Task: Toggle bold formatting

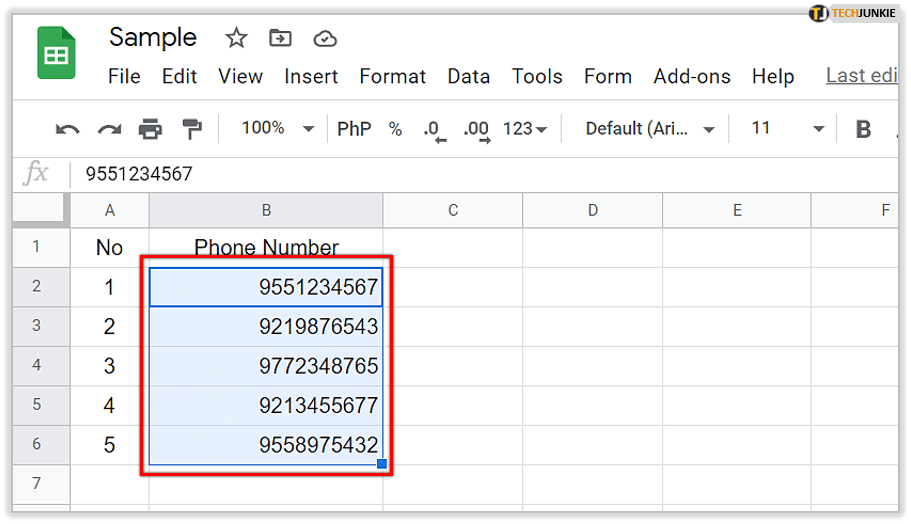Action: [863, 129]
